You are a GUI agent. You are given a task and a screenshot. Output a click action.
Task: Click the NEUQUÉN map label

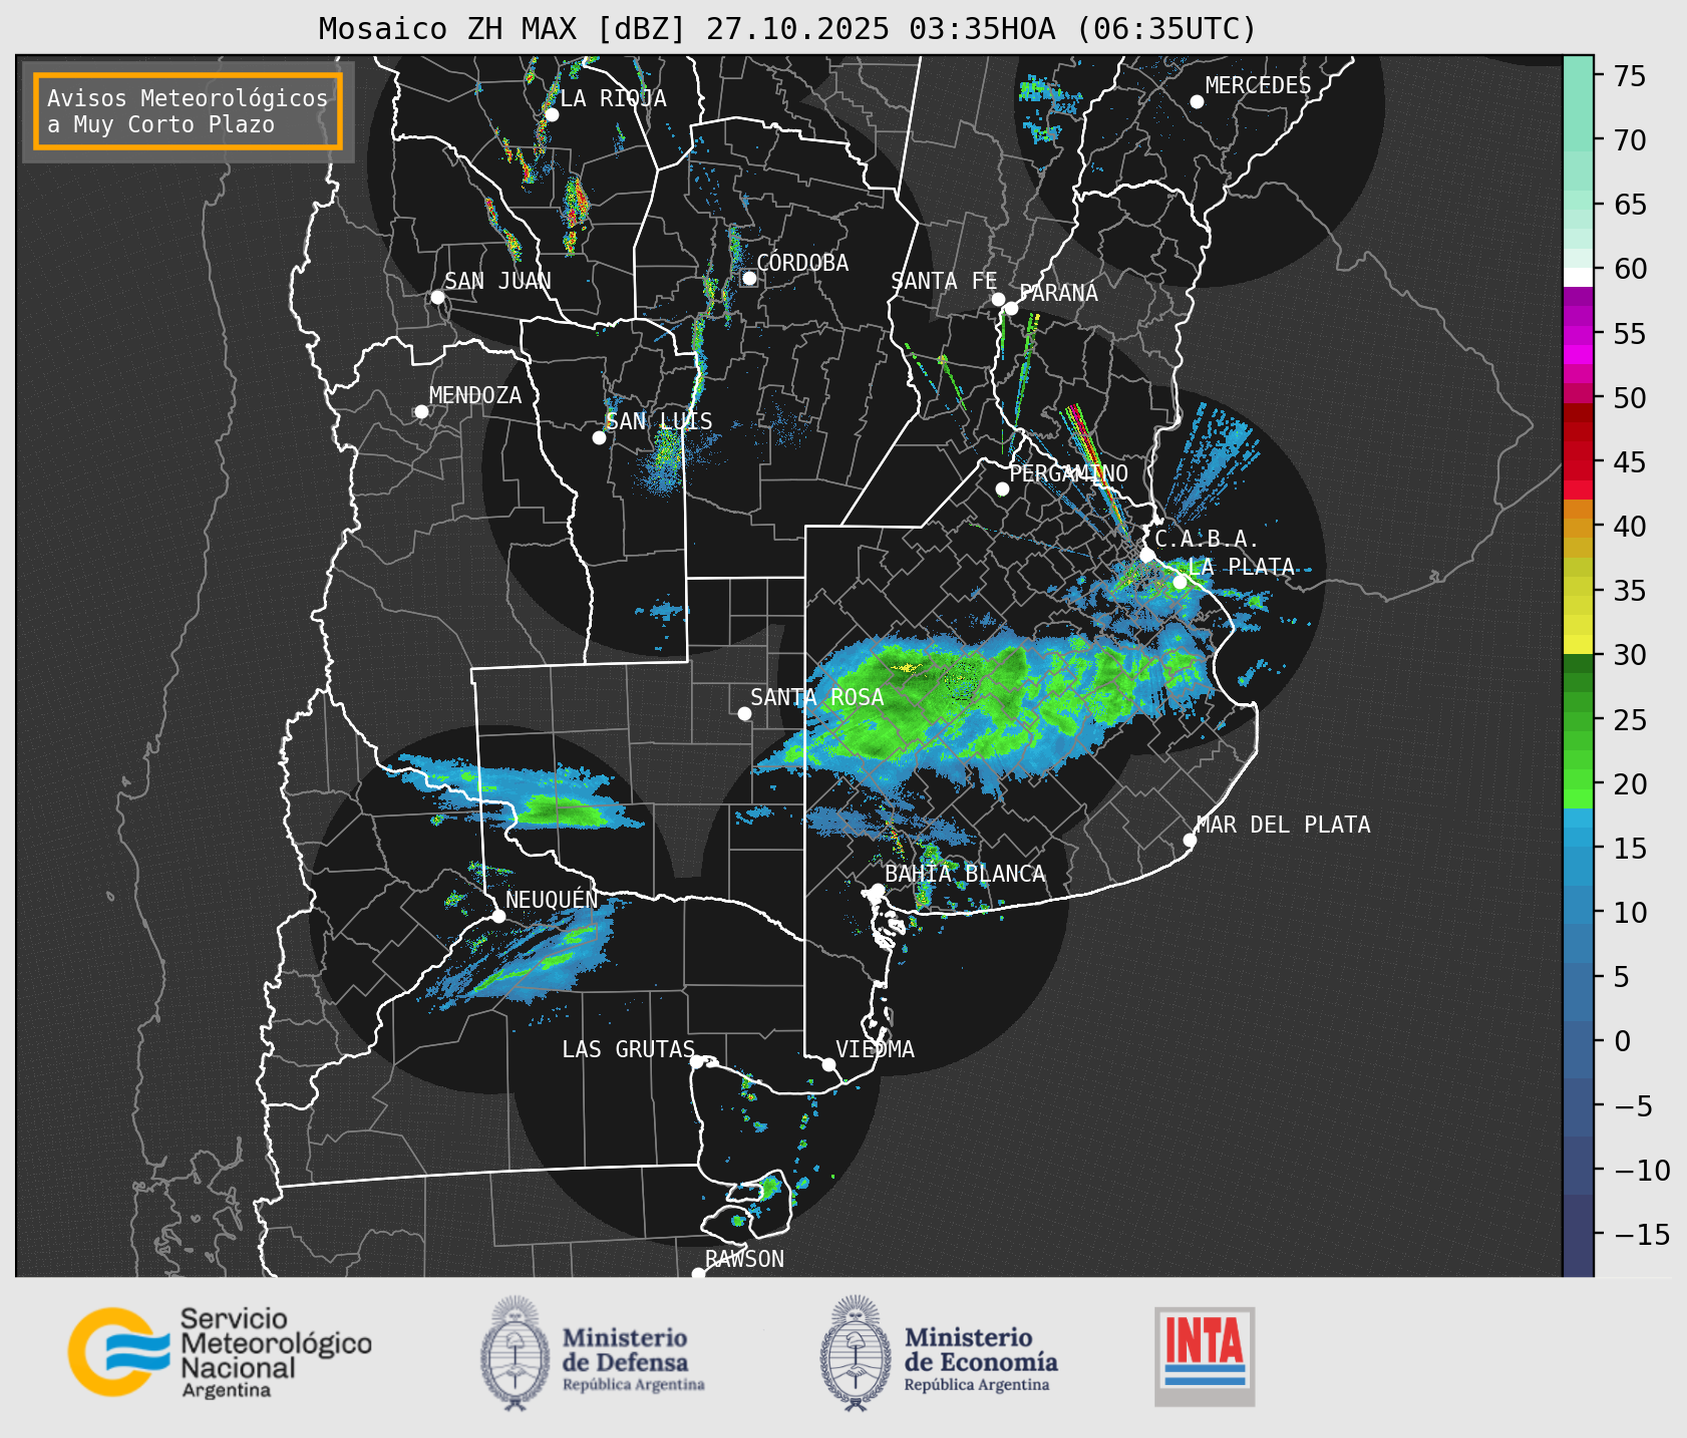click(552, 900)
